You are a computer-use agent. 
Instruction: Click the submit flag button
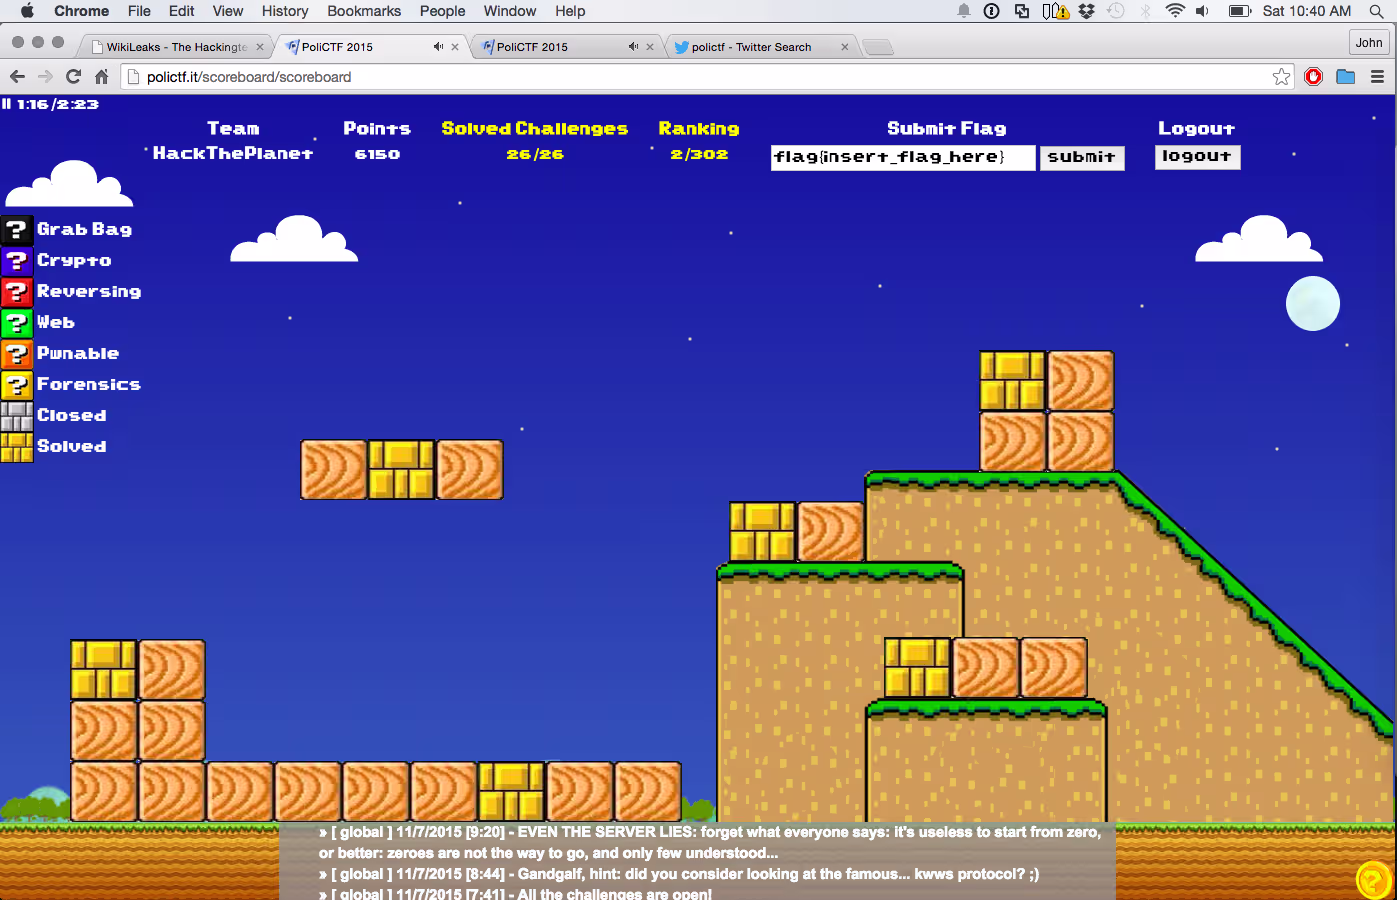point(1082,158)
